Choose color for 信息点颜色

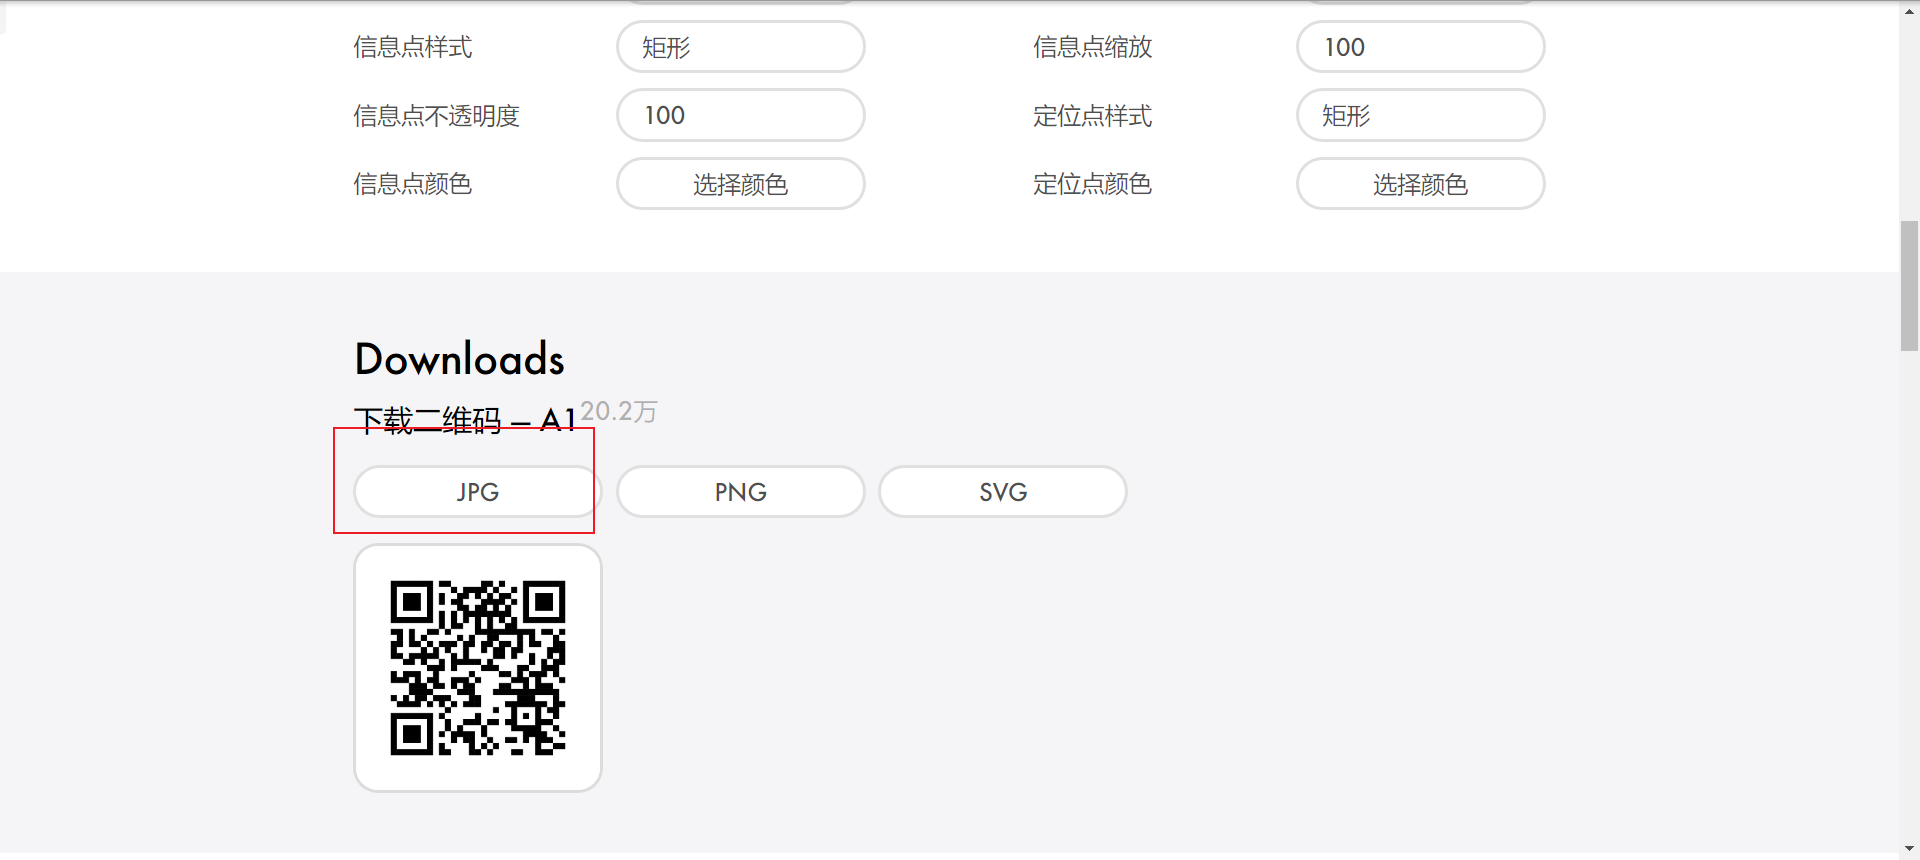click(741, 184)
